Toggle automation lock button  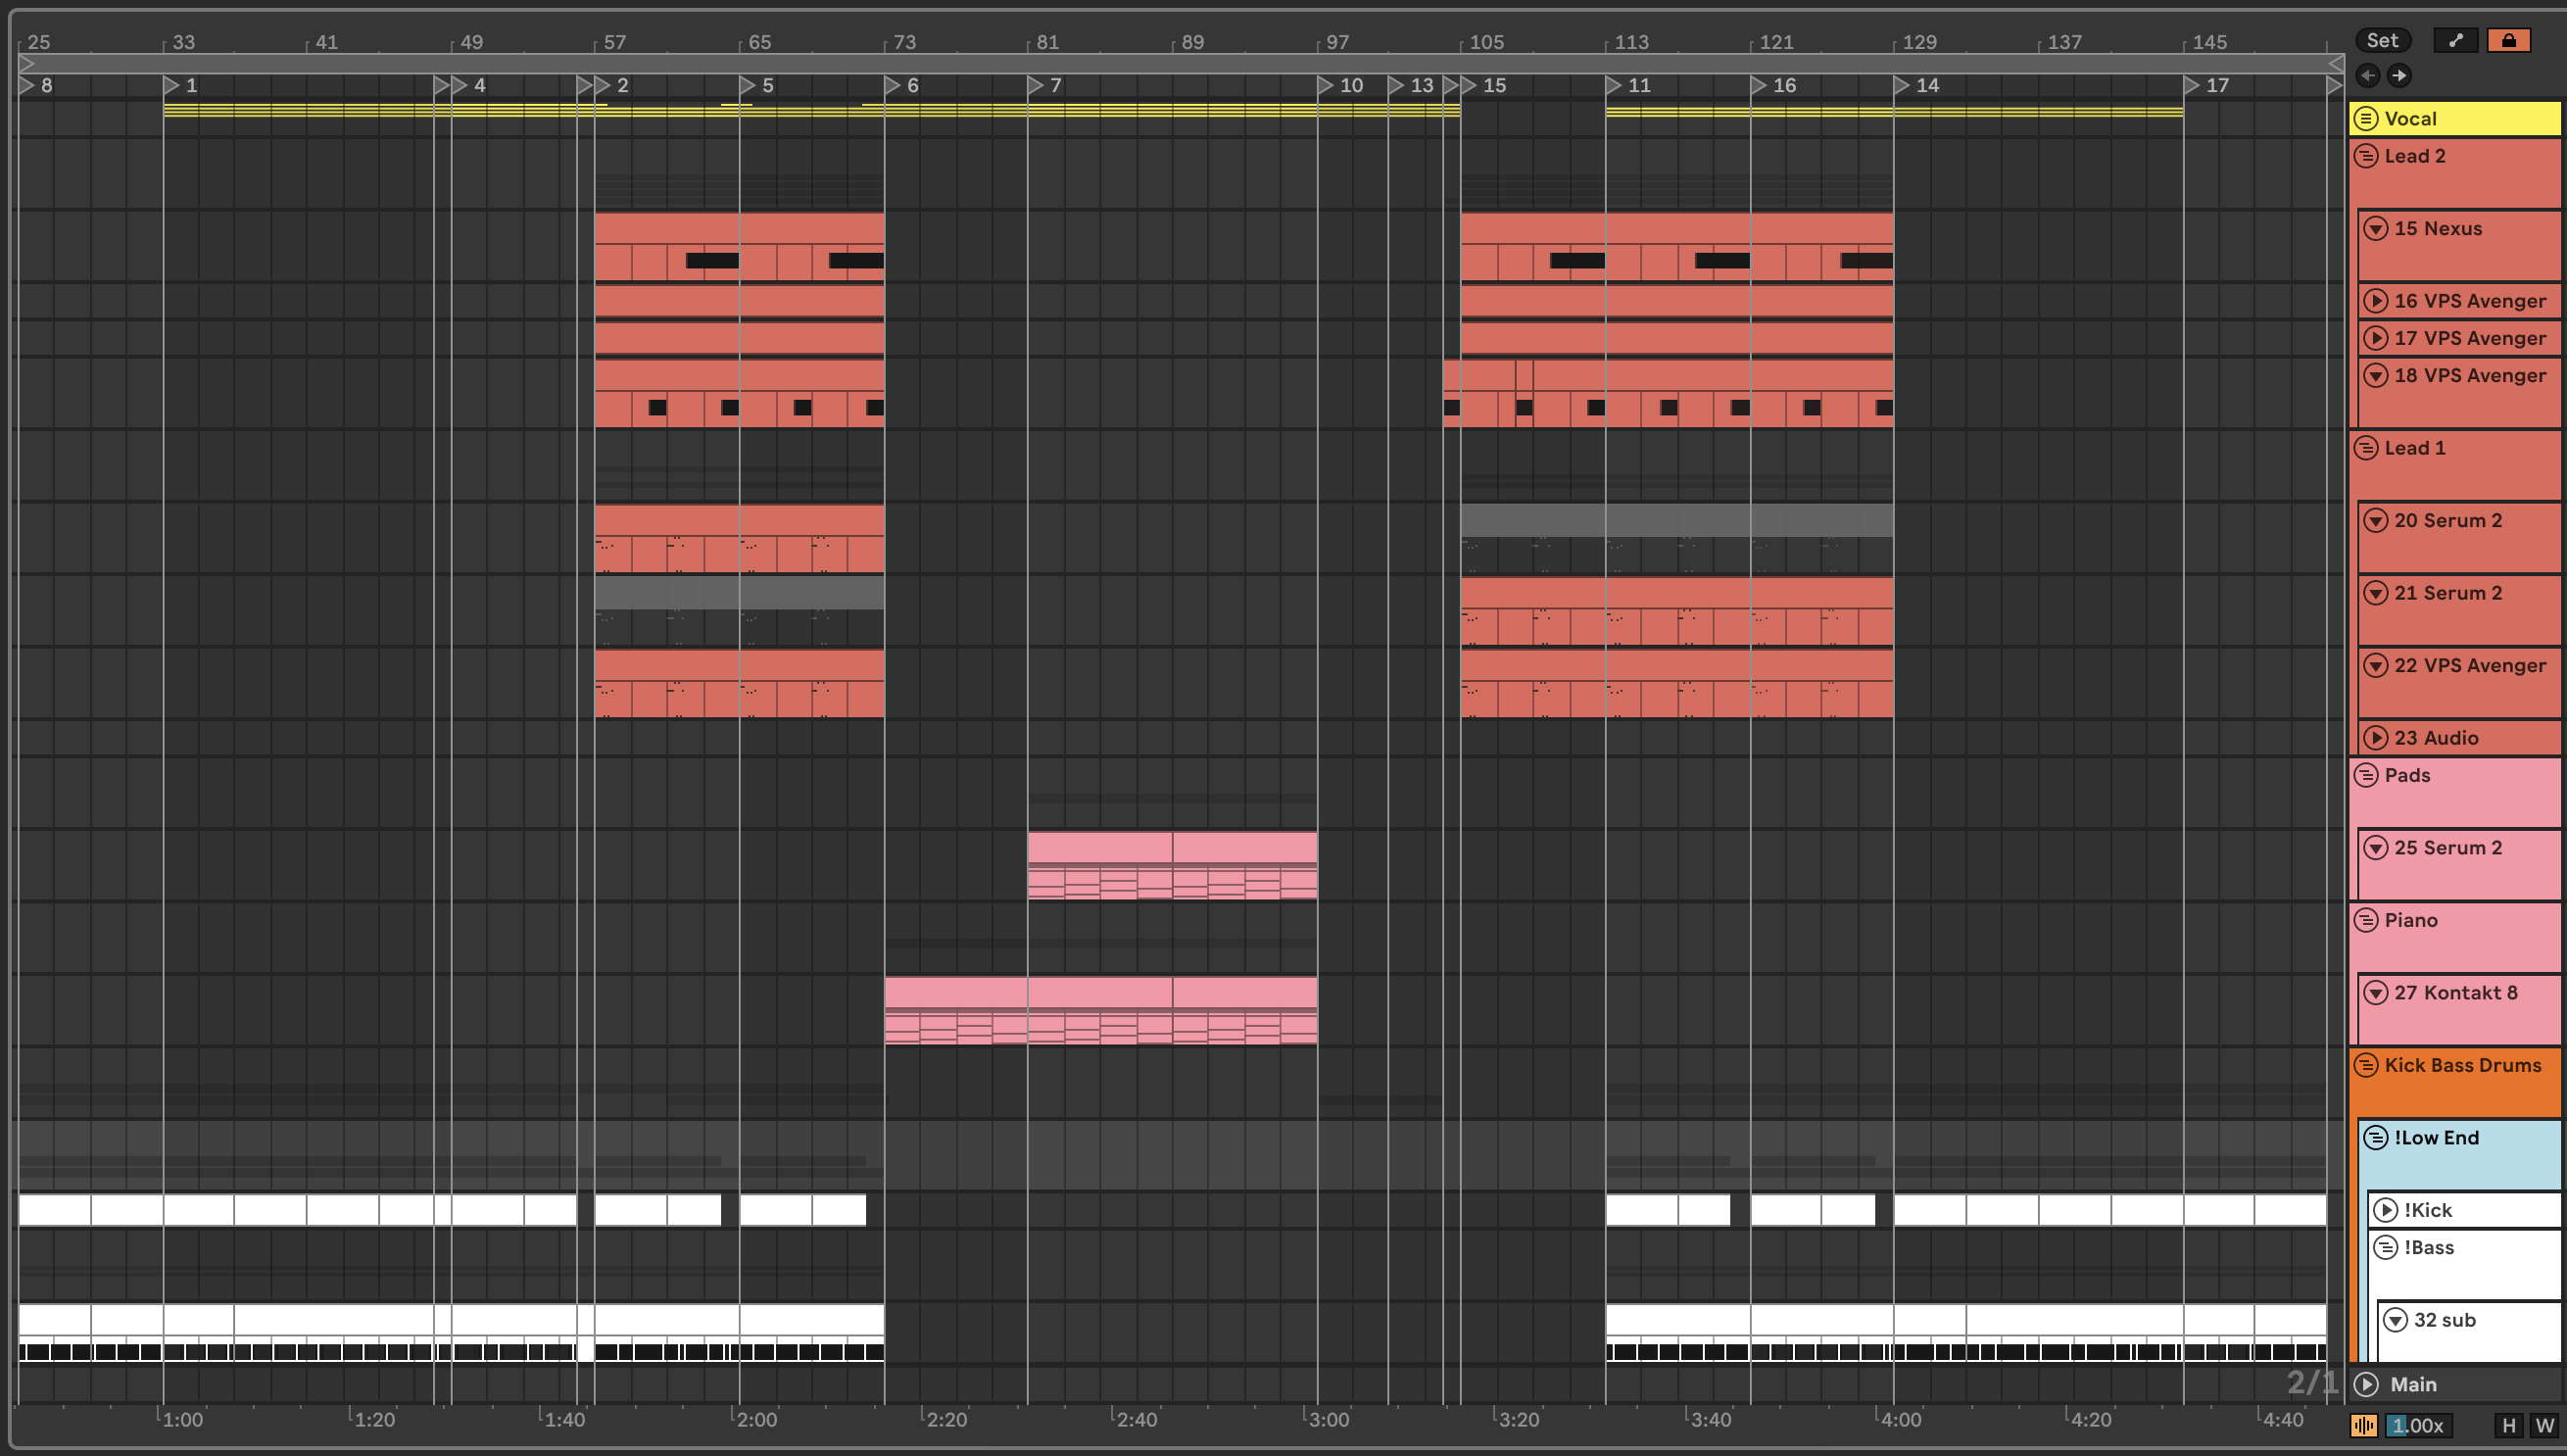(2508, 40)
